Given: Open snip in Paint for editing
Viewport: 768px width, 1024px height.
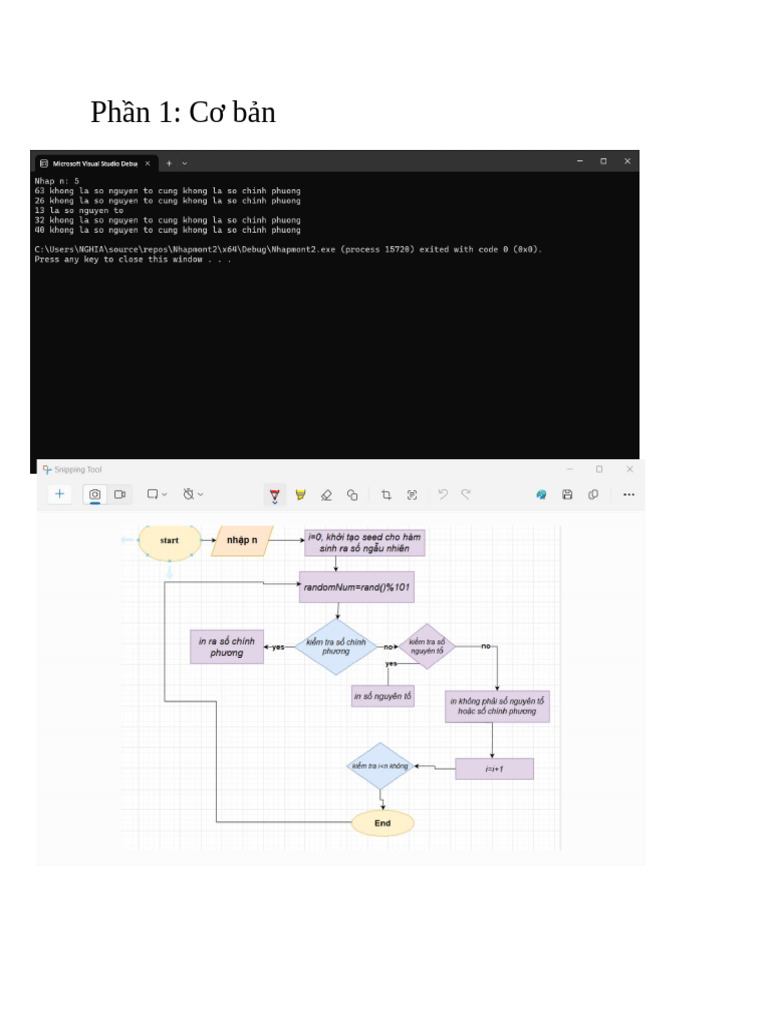Looking at the screenshot, I should (x=541, y=494).
